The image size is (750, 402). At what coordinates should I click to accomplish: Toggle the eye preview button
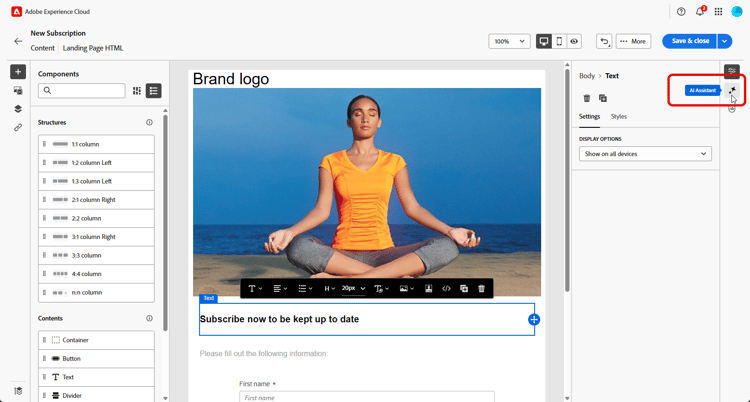(x=574, y=41)
